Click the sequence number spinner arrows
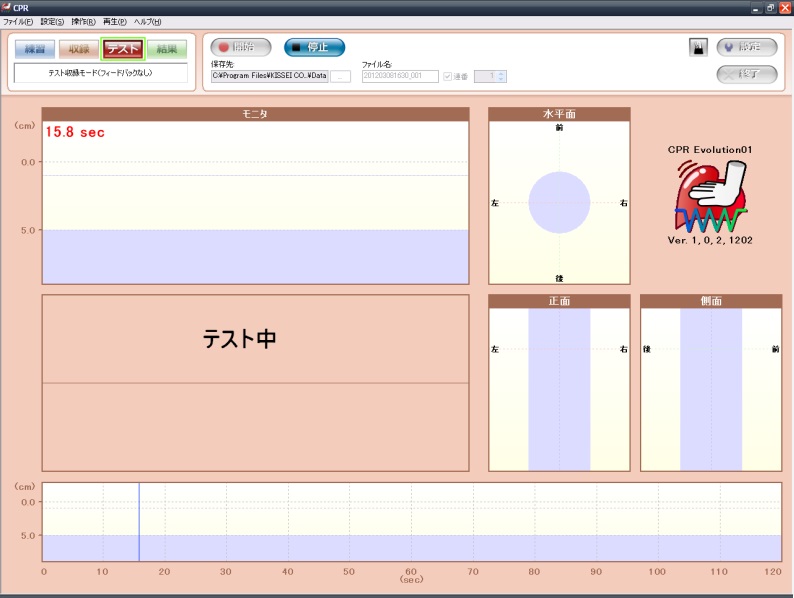Image resolution: width=794 pixels, height=598 pixels. pos(501,76)
